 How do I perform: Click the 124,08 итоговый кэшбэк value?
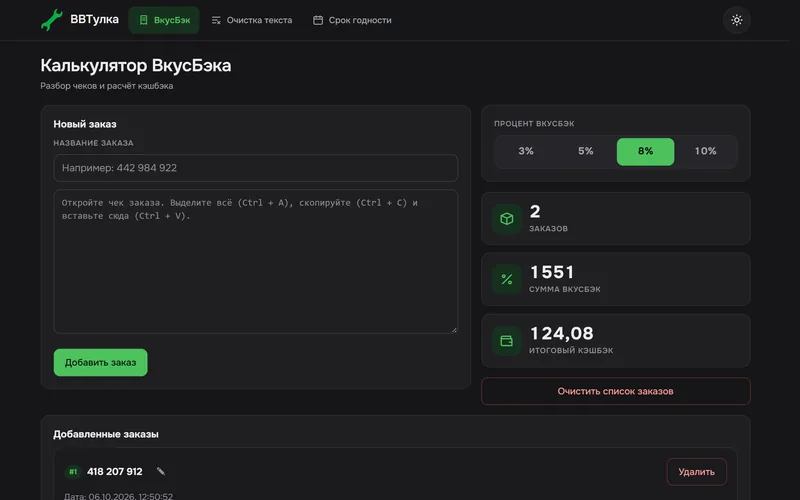[x=562, y=334]
